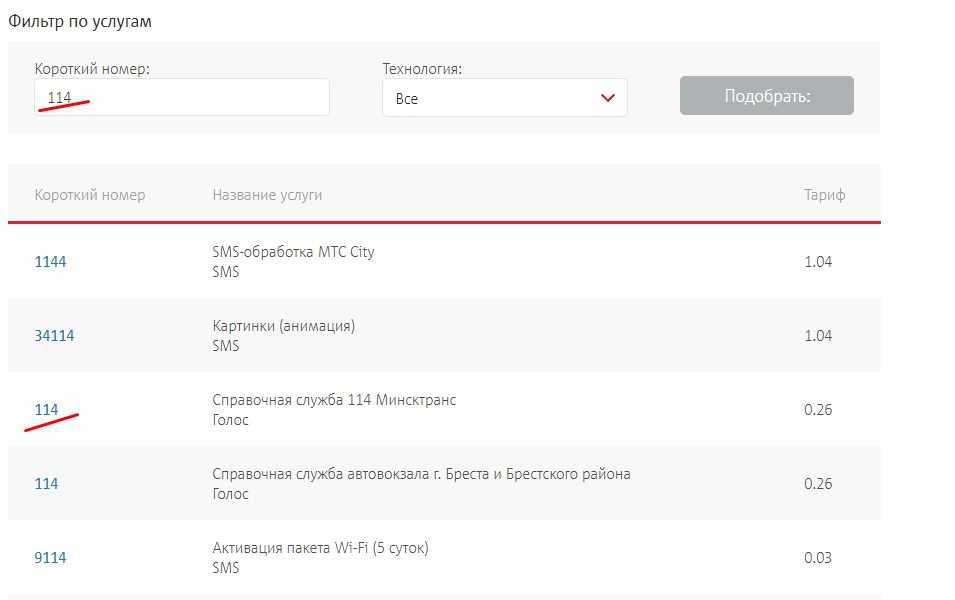Click the Название услуги column header
Image resolution: width=955 pixels, height=600 pixels.
coord(267,195)
